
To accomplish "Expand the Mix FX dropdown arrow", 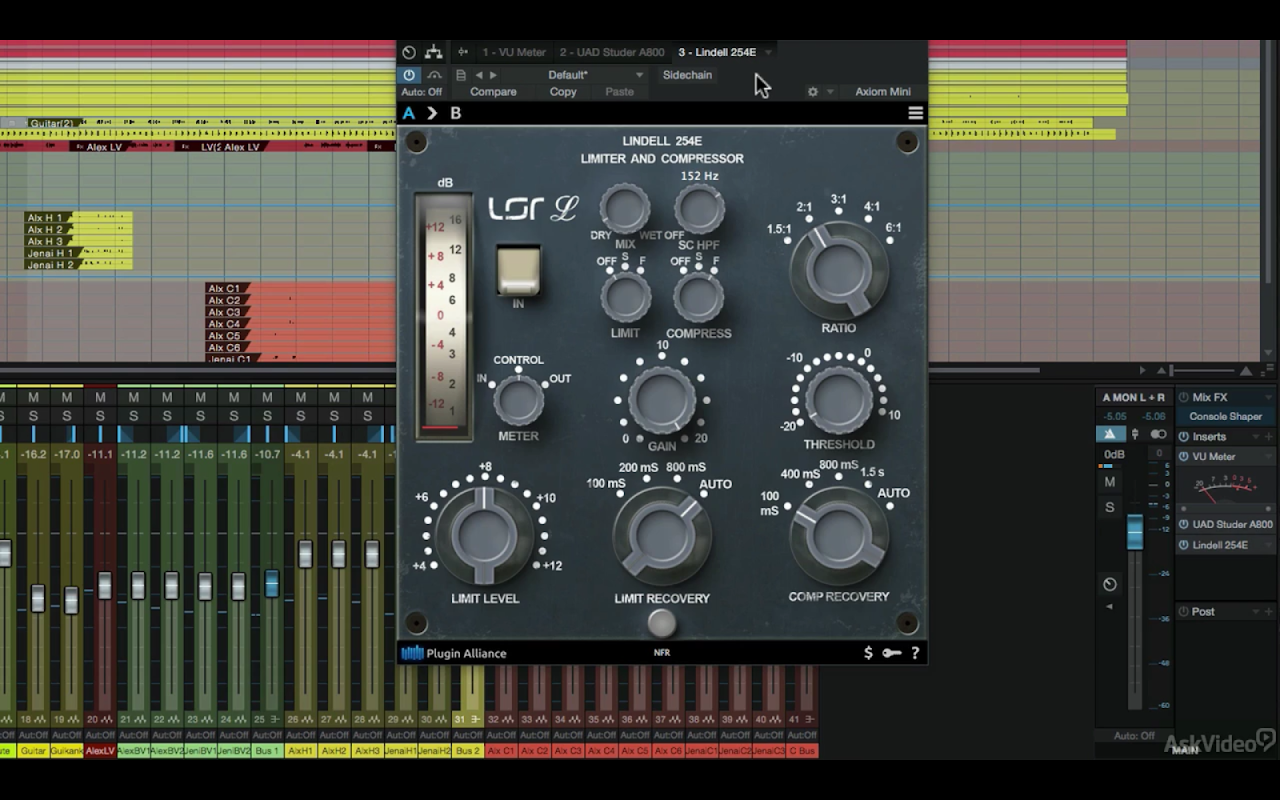I will [x=1269, y=397].
